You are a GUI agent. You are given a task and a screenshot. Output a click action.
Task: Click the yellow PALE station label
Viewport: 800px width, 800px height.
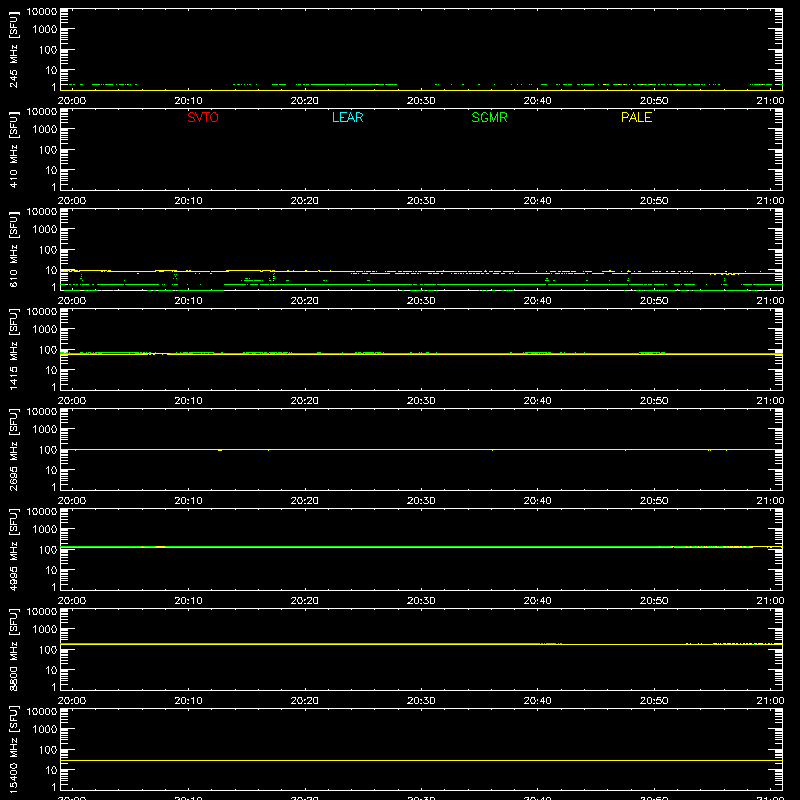636,117
